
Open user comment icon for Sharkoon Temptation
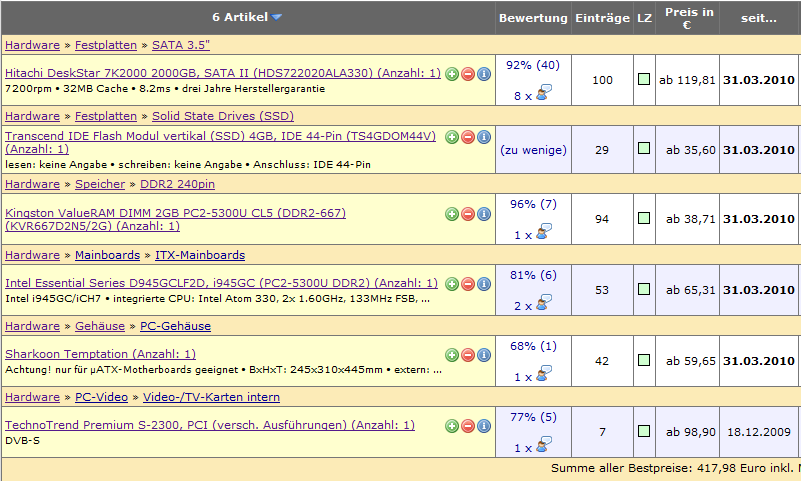[544, 374]
